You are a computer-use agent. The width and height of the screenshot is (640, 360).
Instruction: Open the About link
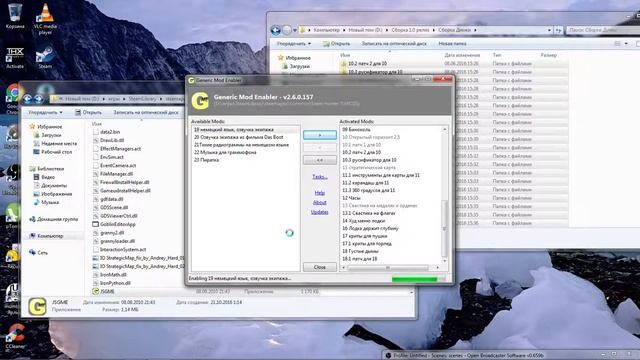[x=320, y=202]
